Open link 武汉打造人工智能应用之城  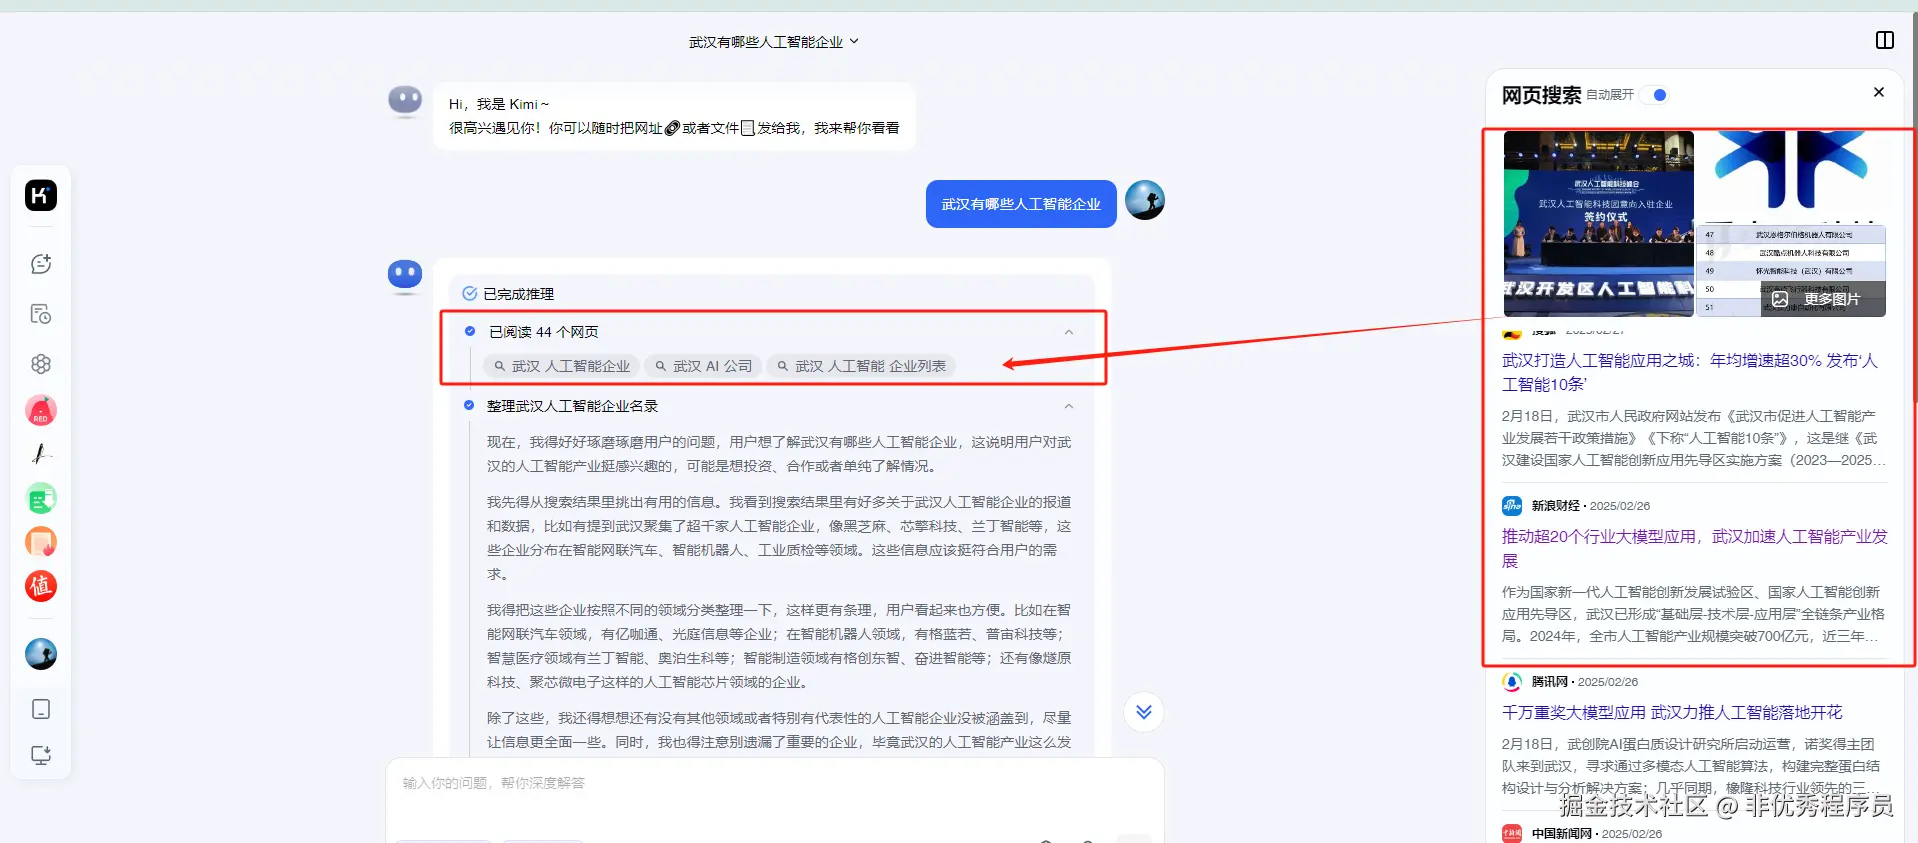point(1689,372)
